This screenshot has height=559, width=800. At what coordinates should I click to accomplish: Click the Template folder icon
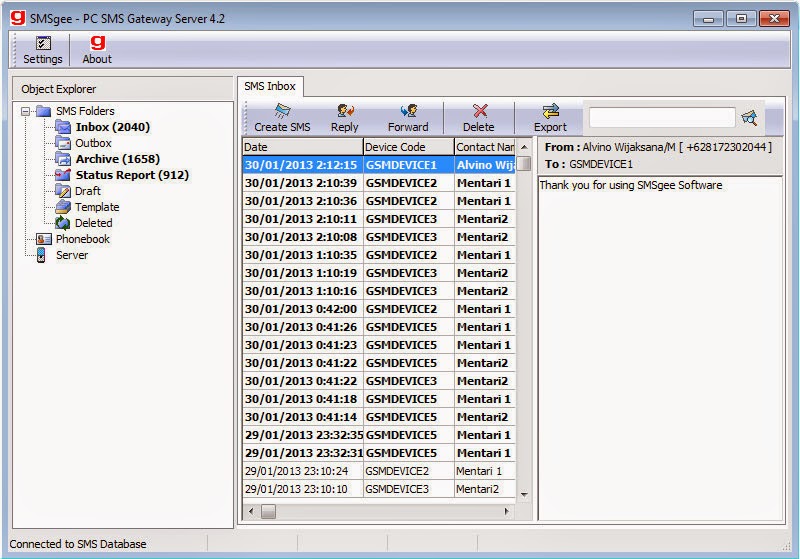pyautogui.click(x=63, y=207)
